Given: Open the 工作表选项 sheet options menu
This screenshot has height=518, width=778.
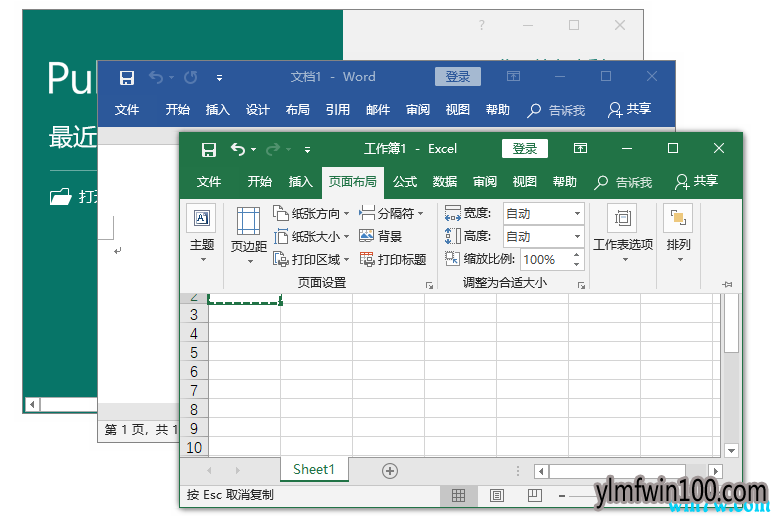Looking at the screenshot, I should 623,233.
